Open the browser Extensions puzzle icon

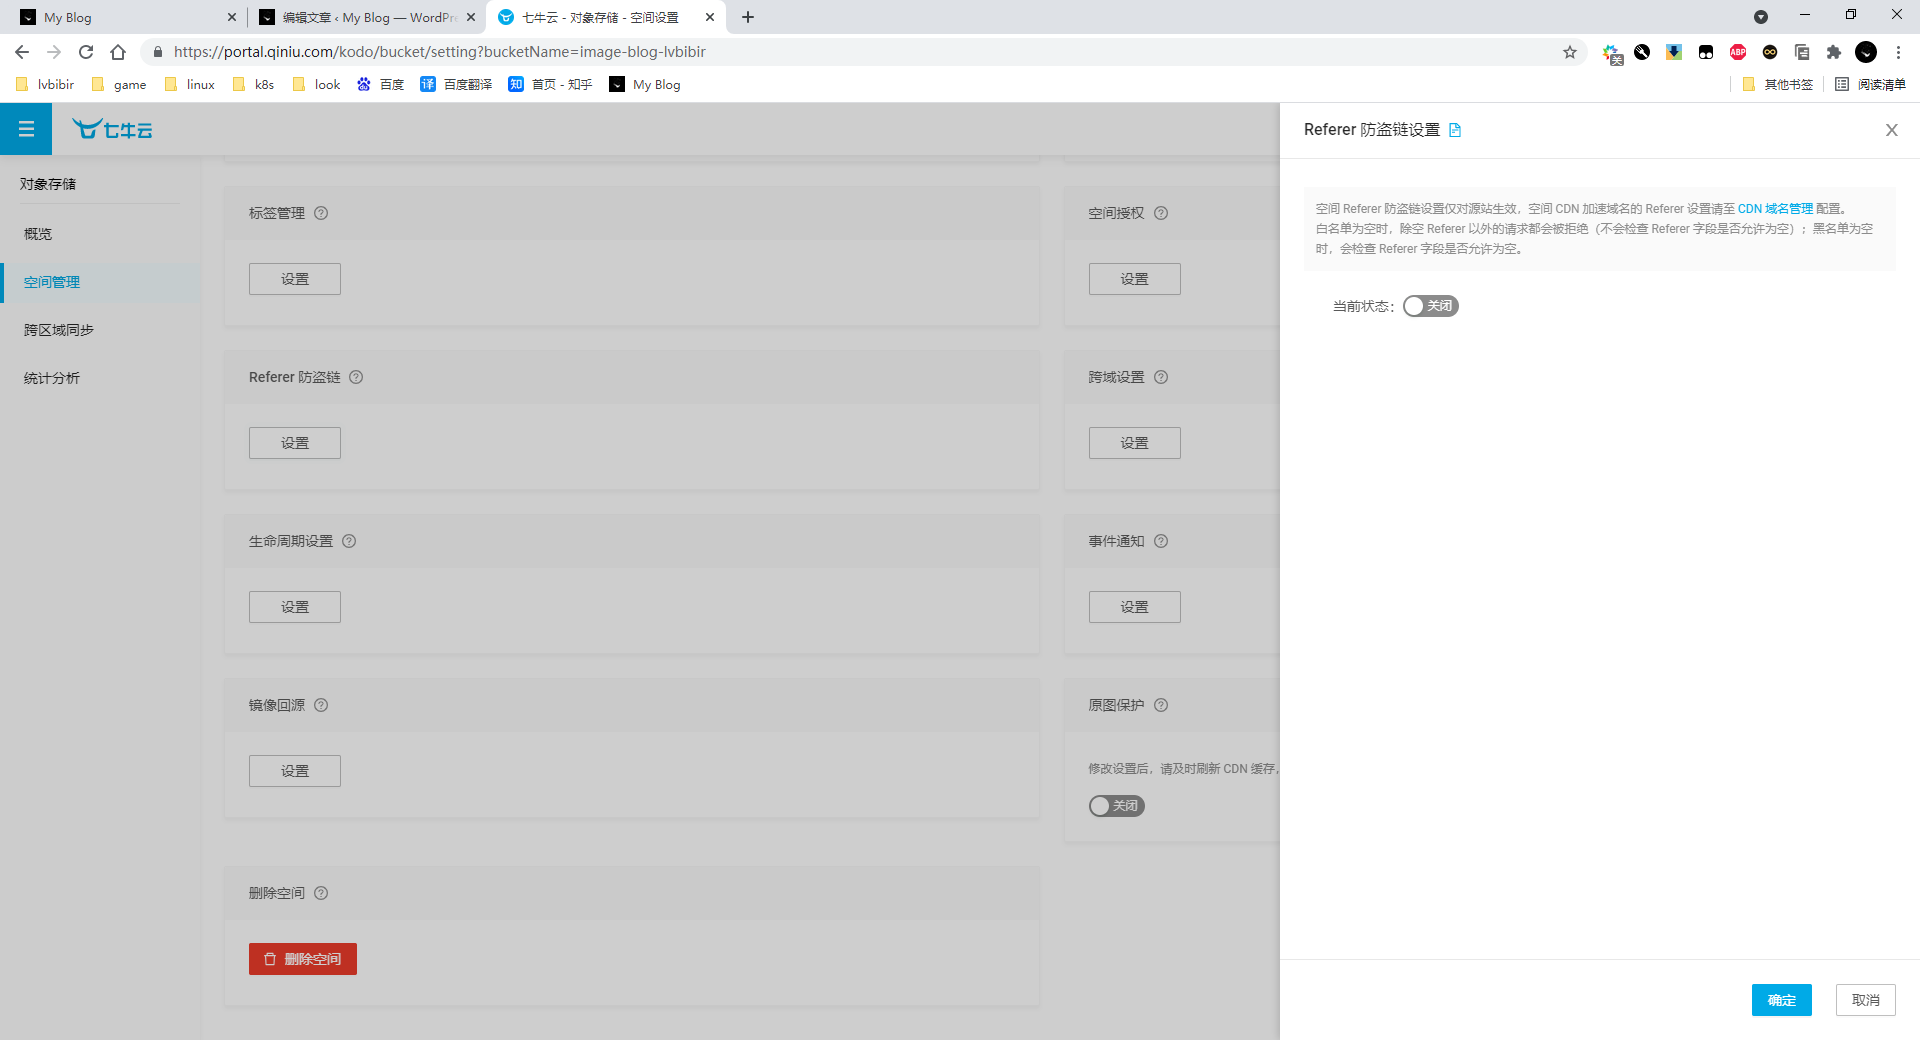pos(1833,52)
